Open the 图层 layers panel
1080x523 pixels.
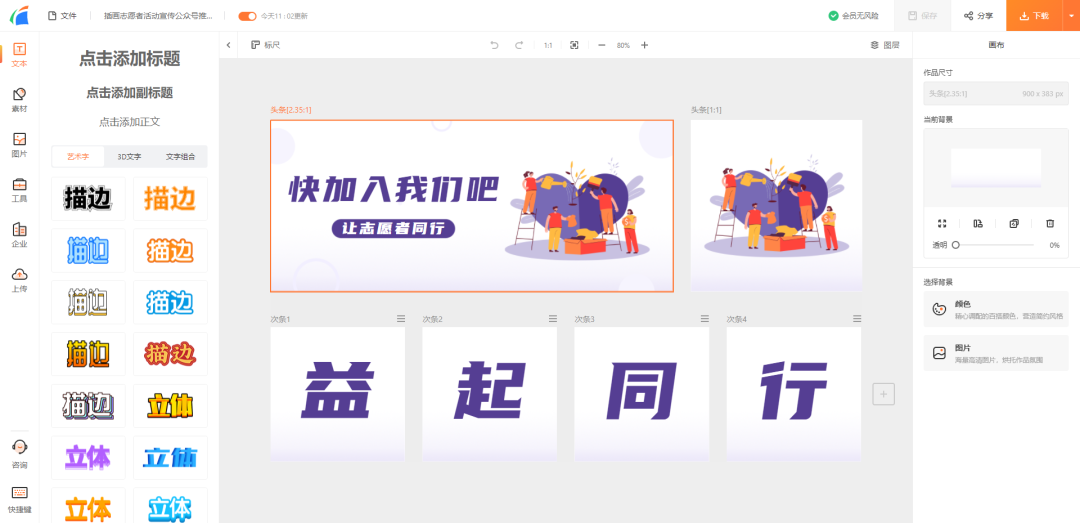885,45
